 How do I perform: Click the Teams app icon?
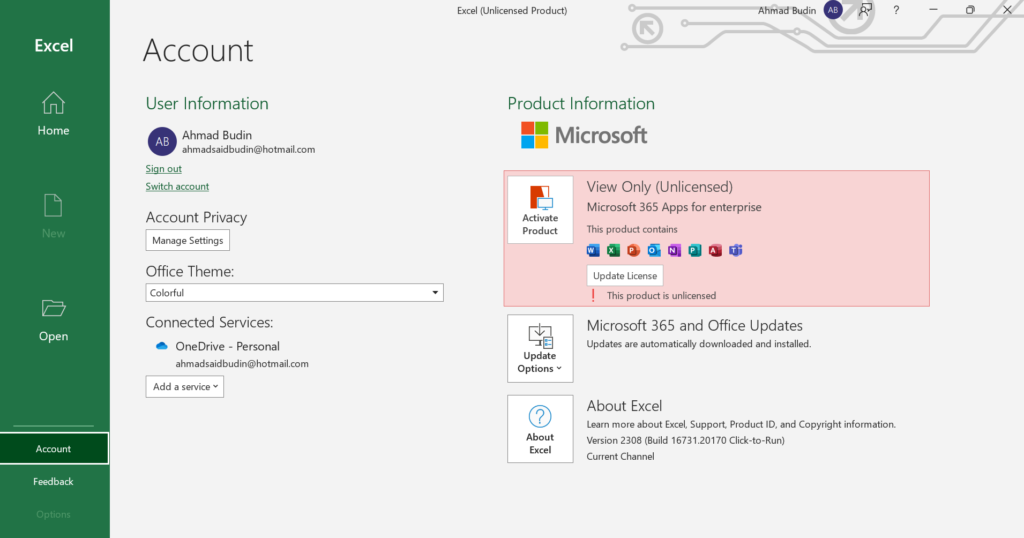(735, 250)
